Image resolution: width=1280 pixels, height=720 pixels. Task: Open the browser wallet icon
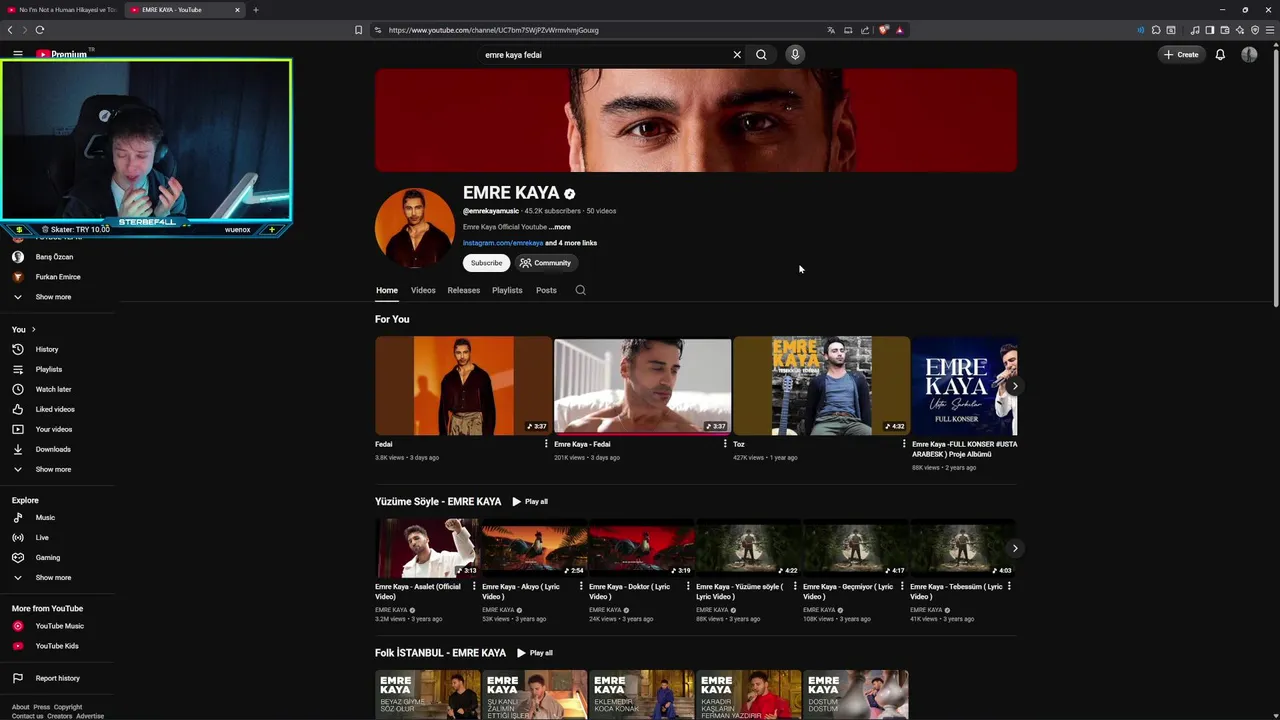click(1225, 30)
